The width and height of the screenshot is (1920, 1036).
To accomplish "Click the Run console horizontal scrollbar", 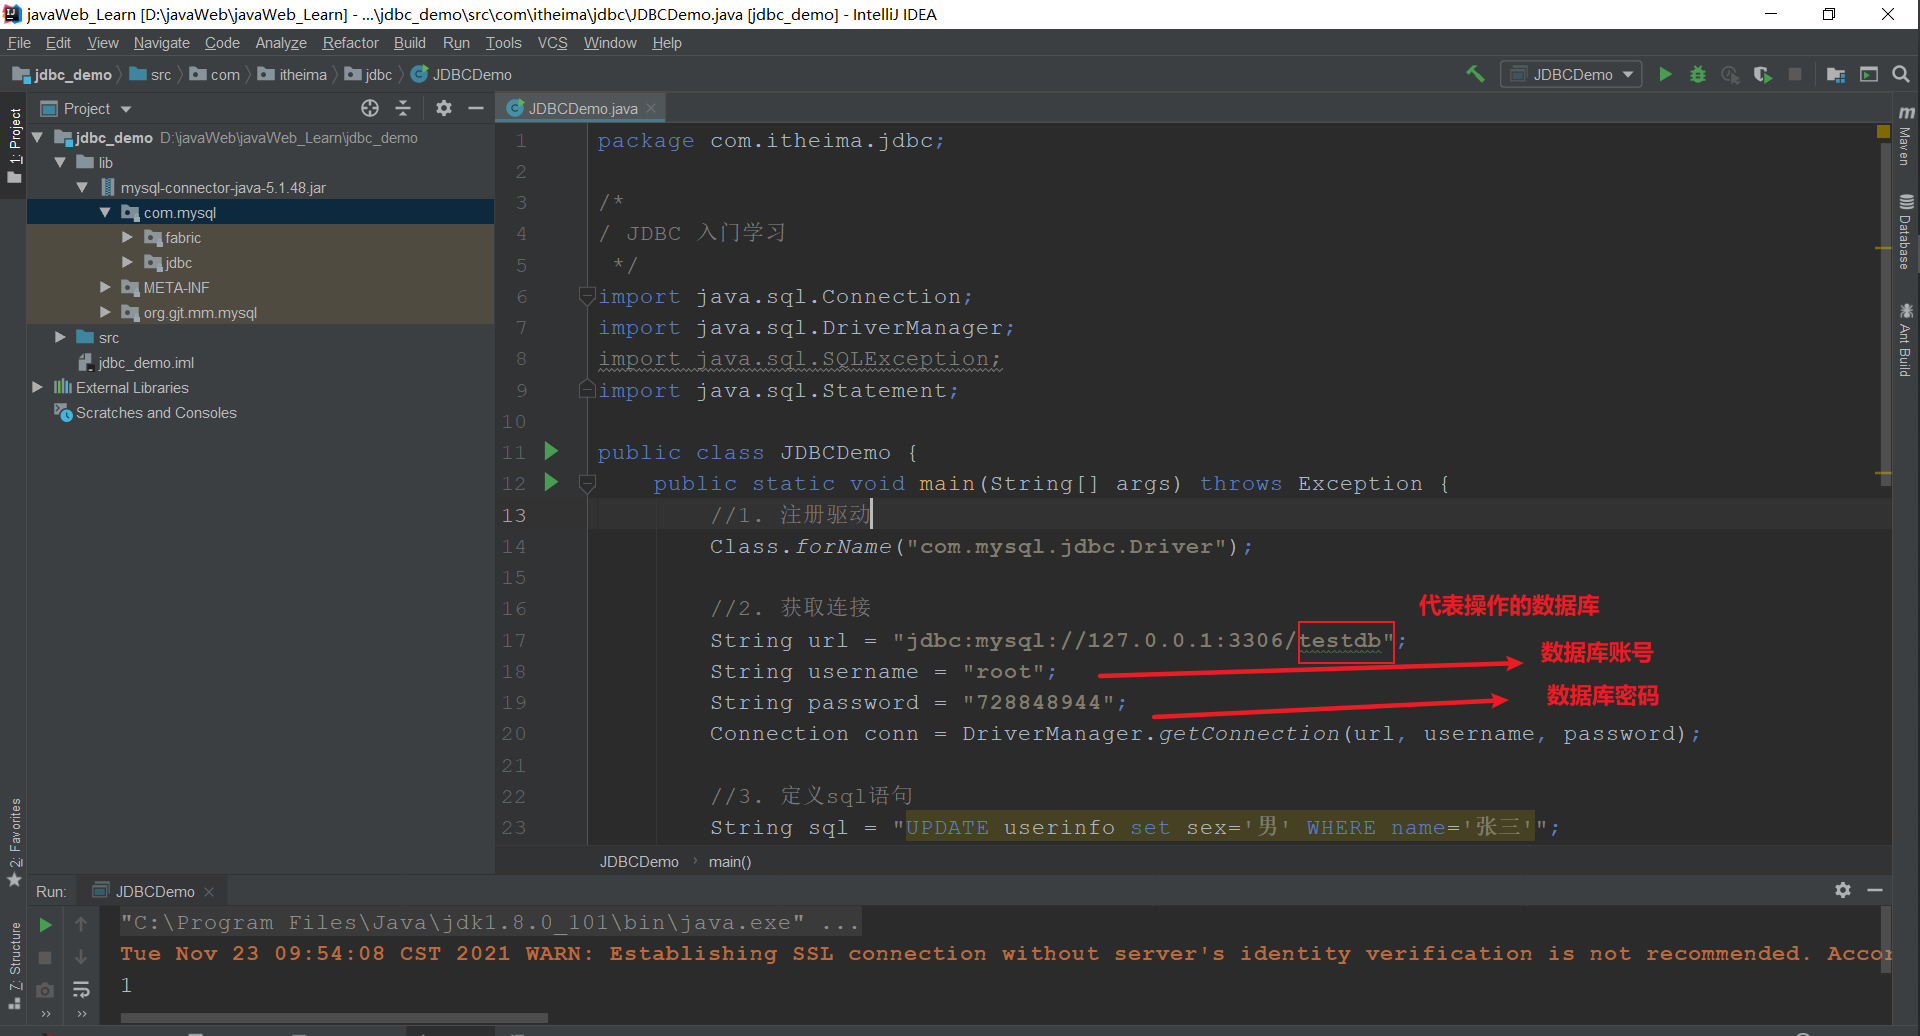I will pos(334,1018).
